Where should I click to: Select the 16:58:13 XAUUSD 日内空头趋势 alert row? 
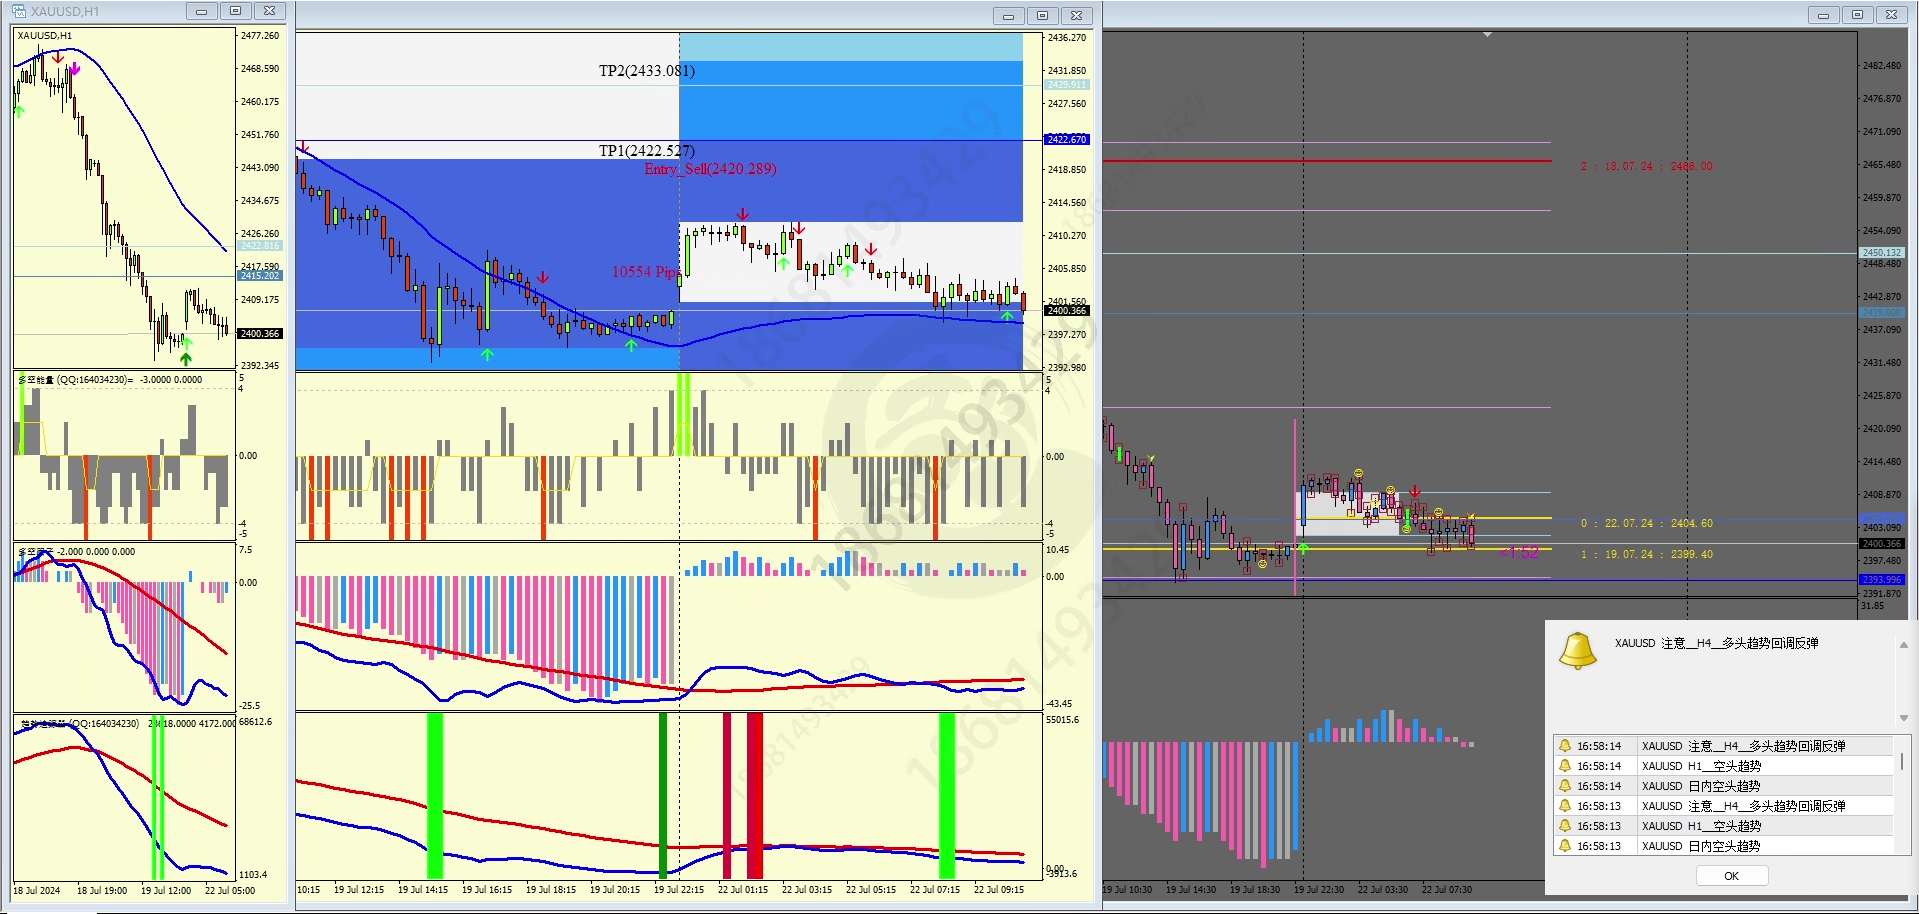tap(1723, 846)
